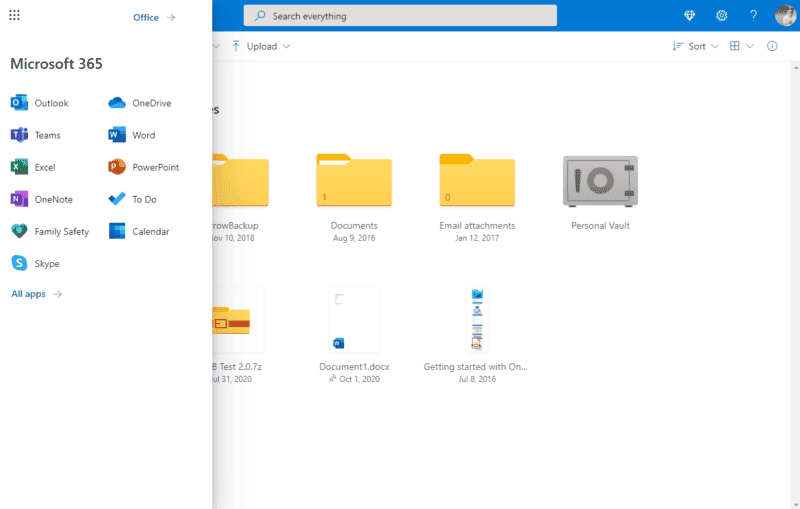Click the sort order icon
Image resolution: width=800 pixels, height=509 pixels.
678,46
